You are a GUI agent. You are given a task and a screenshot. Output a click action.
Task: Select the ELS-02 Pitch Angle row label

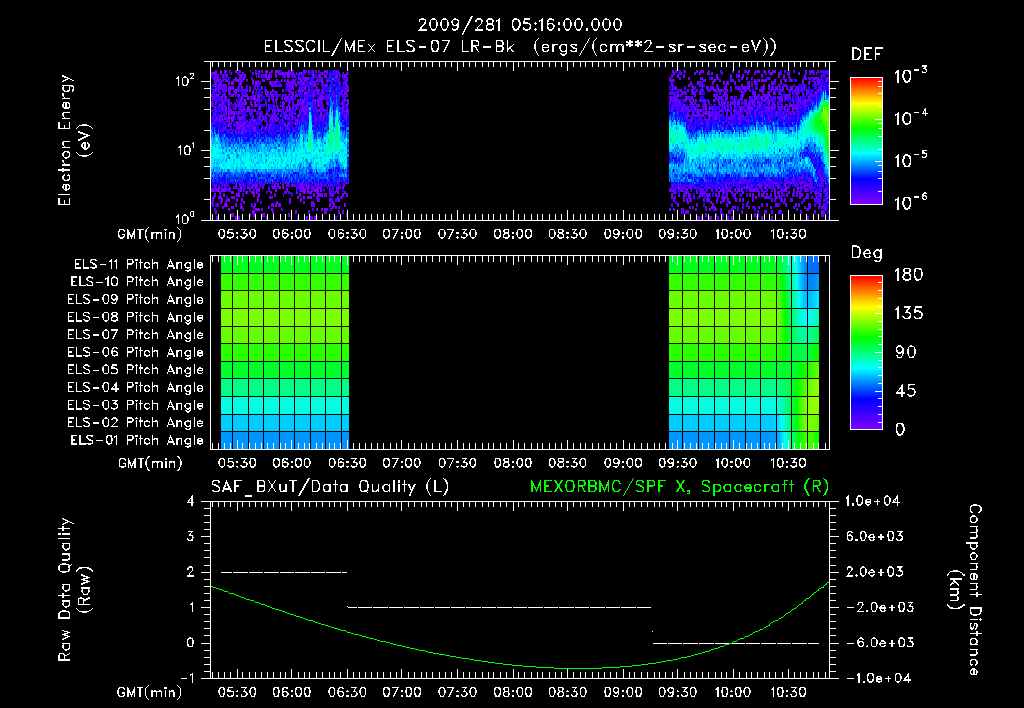pos(136,423)
